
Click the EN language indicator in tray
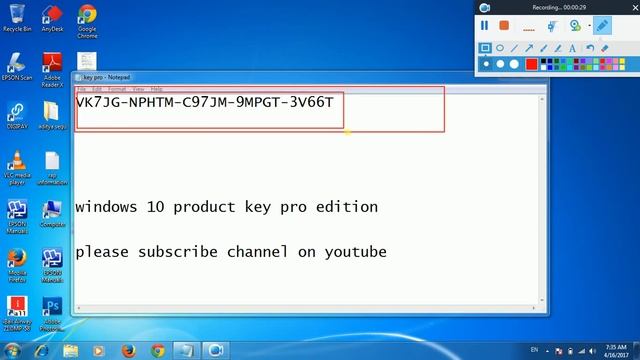tap(534, 350)
